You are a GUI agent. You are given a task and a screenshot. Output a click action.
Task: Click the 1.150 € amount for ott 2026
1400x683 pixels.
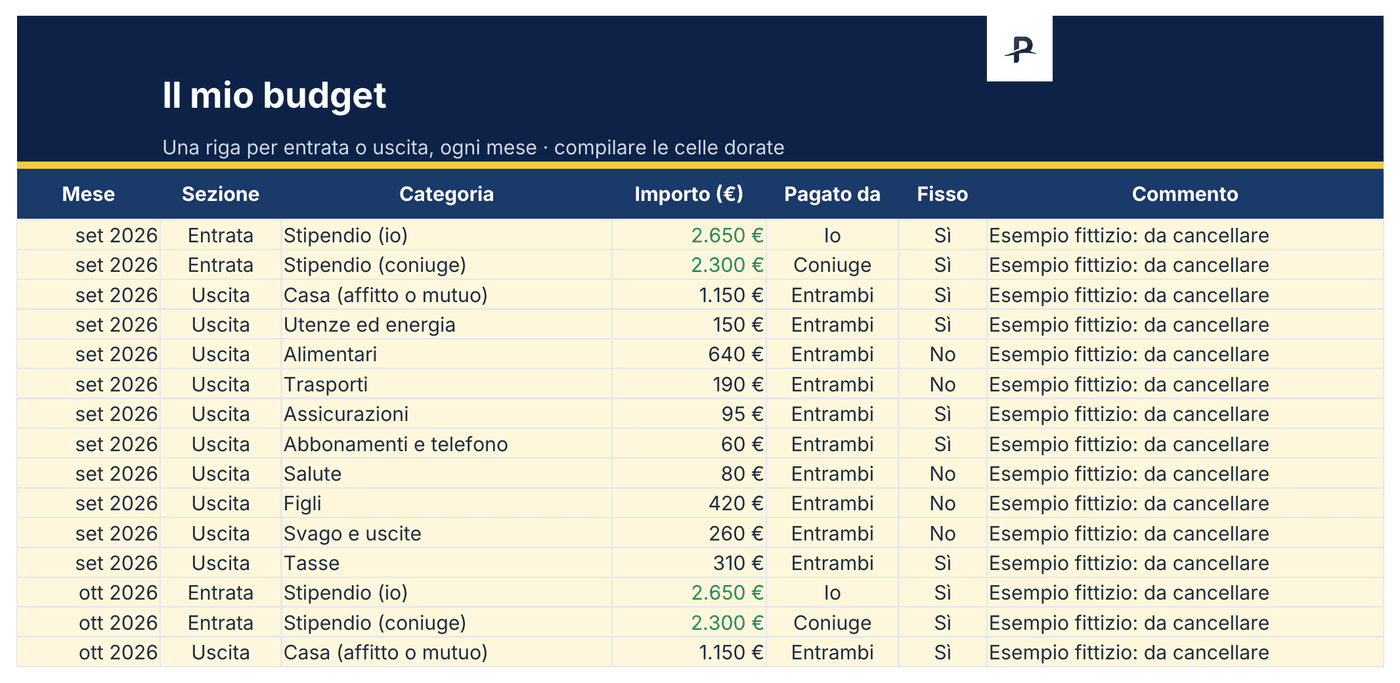[x=689, y=653]
